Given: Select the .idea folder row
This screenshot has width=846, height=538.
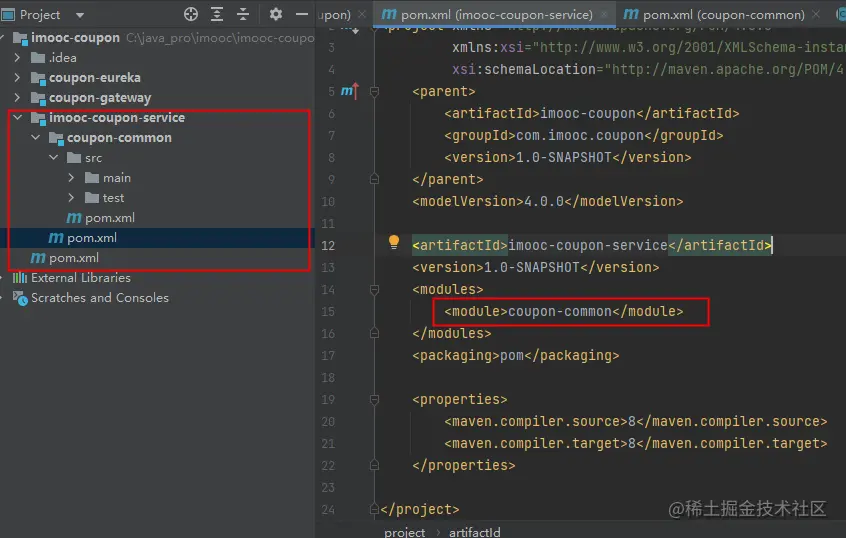Looking at the screenshot, I should click(53, 57).
